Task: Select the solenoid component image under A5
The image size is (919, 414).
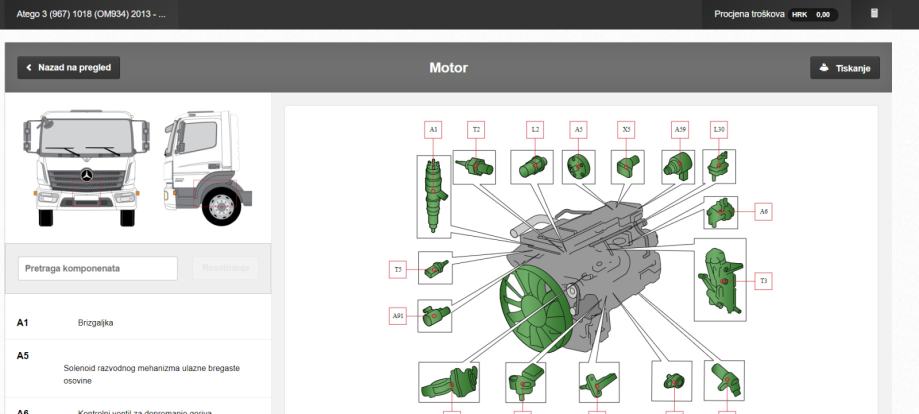Action: 578,167
